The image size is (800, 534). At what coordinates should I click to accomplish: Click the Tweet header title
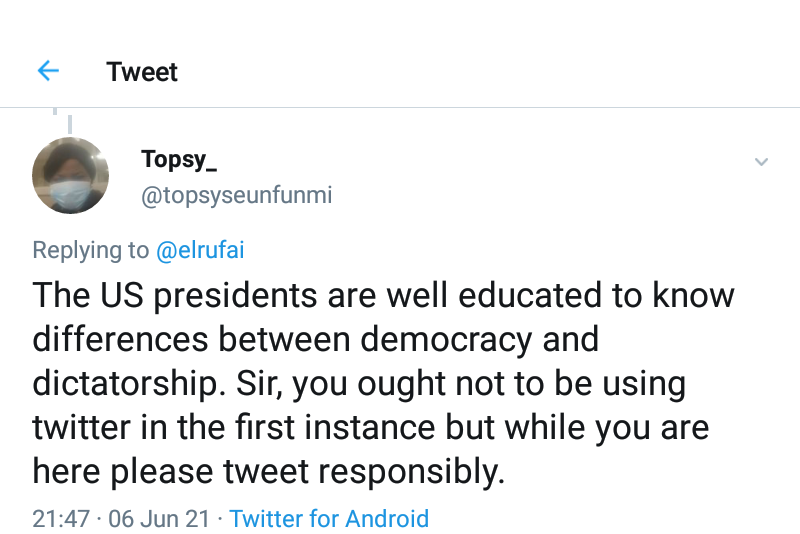[x=142, y=72]
